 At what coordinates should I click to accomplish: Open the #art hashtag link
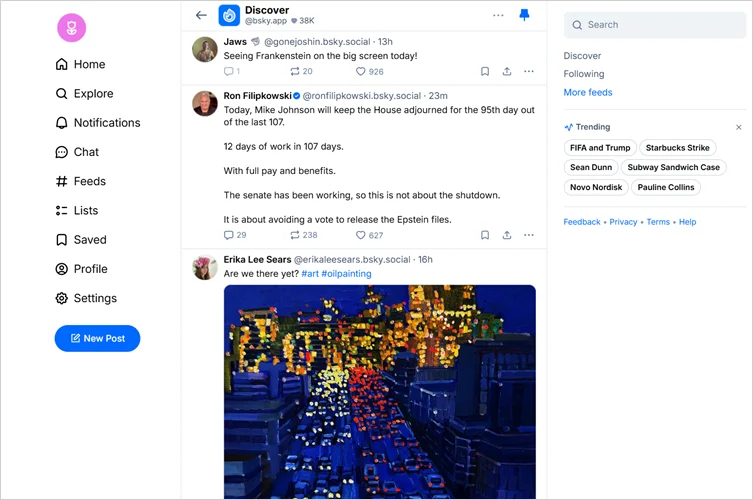(x=310, y=274)
